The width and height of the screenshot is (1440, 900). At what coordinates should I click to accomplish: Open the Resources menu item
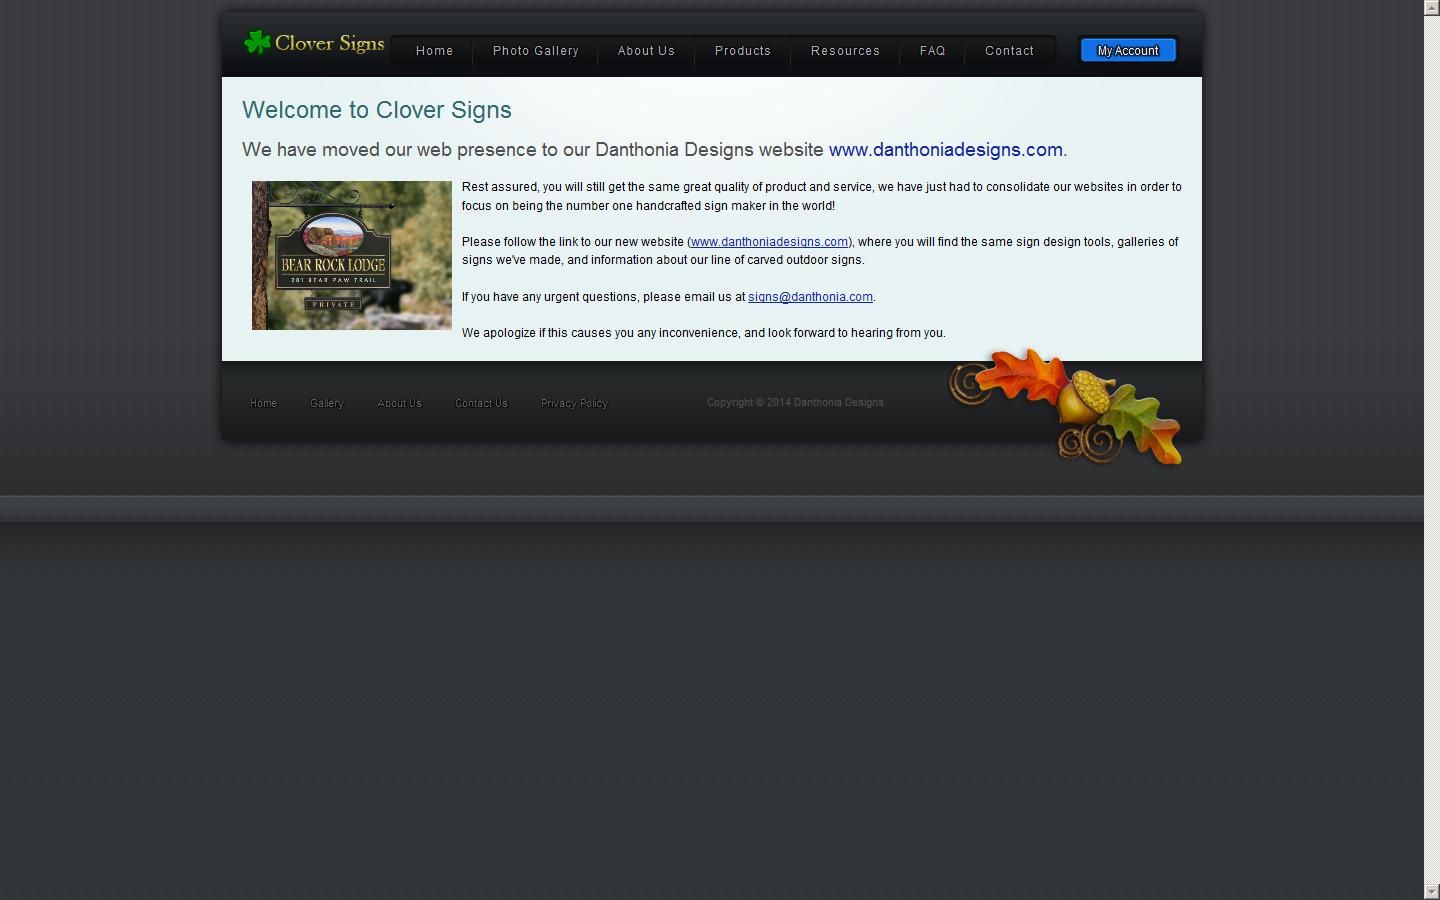click(846, 51)
